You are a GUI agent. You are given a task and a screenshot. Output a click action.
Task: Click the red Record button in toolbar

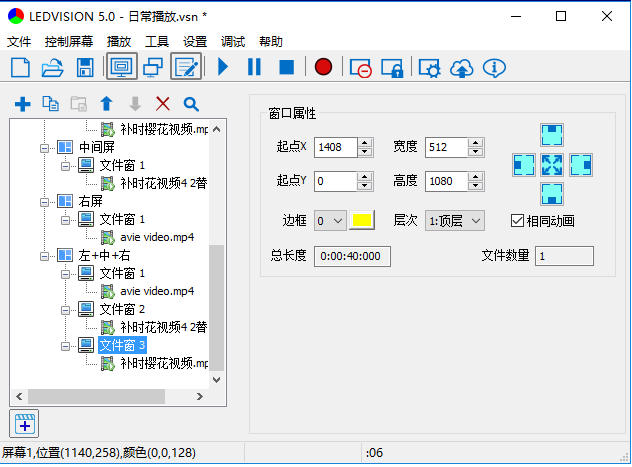tap(323, 68)
